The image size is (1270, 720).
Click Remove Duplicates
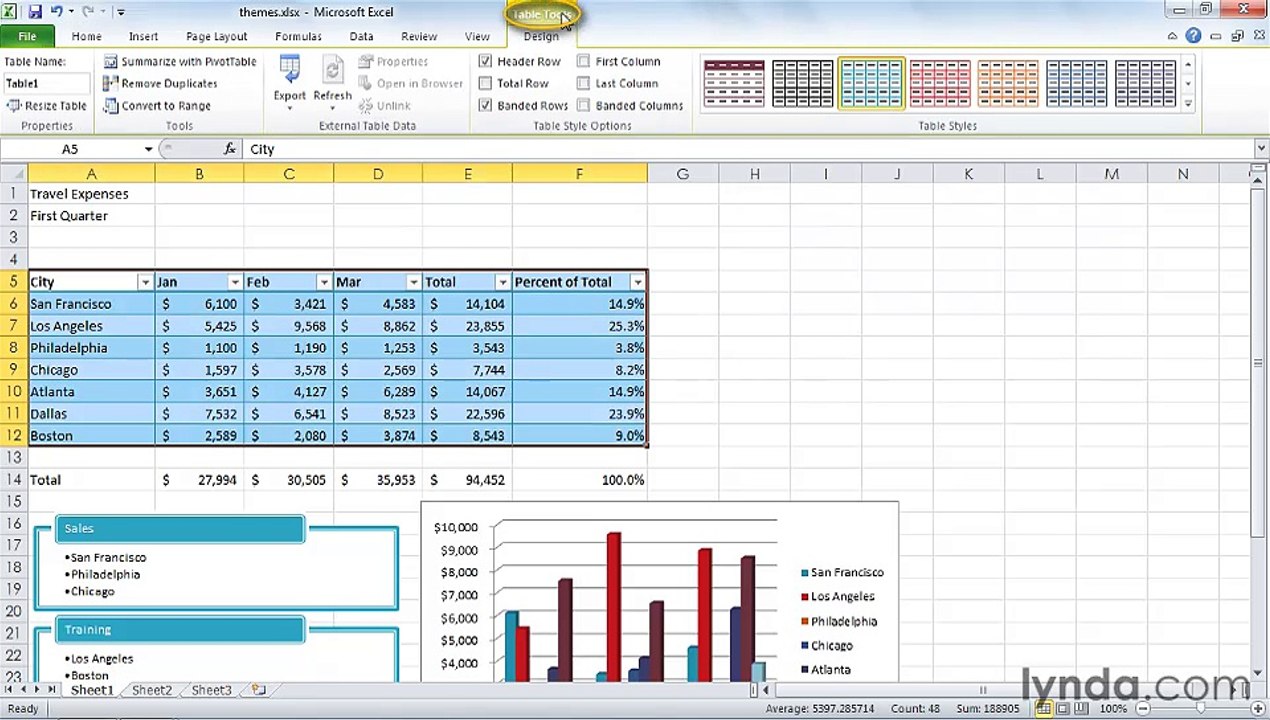(160, 84)
